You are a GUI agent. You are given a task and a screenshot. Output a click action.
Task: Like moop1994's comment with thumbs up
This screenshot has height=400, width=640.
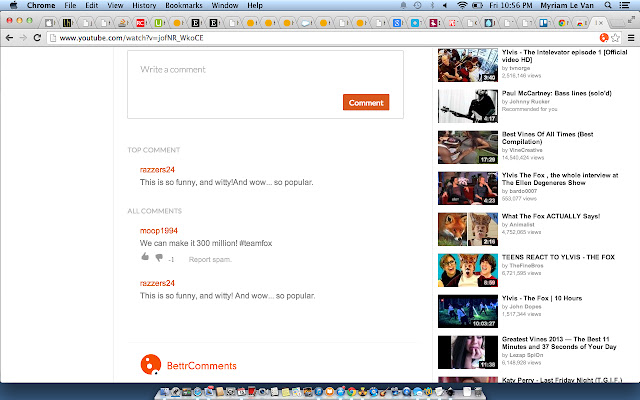(145, 257)
